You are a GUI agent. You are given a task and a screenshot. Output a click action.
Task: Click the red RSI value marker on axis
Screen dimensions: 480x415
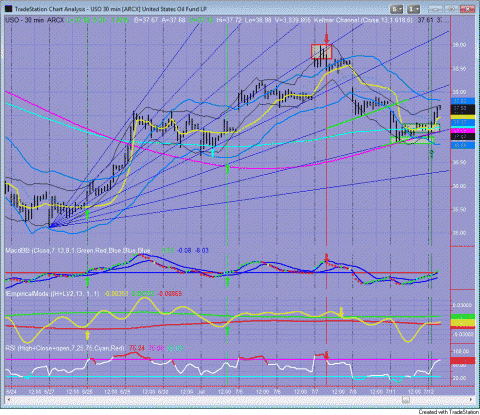[x=463, y=360]
